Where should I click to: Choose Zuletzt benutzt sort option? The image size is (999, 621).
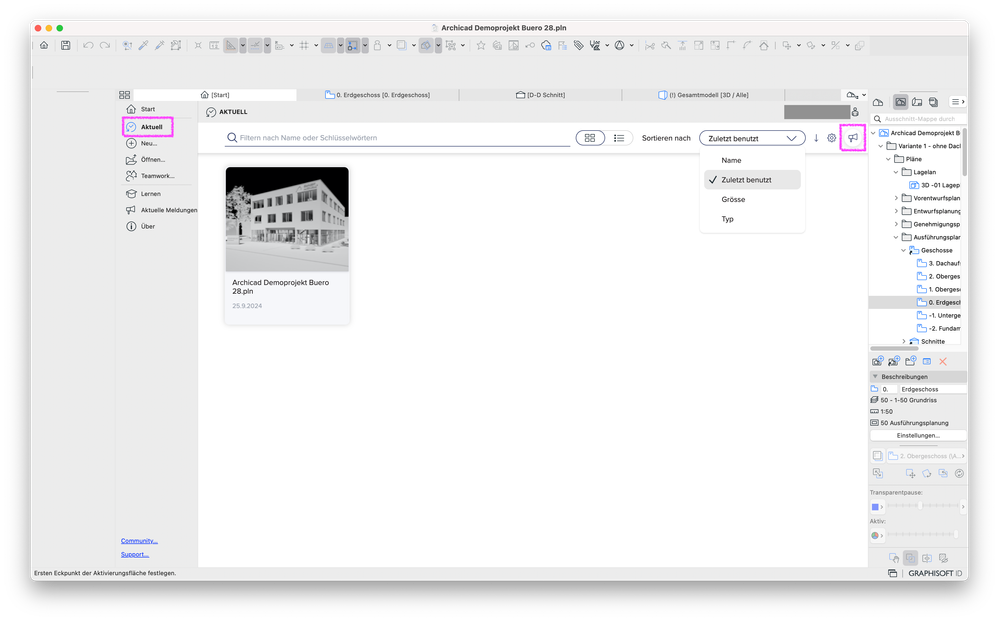[752, 180]
